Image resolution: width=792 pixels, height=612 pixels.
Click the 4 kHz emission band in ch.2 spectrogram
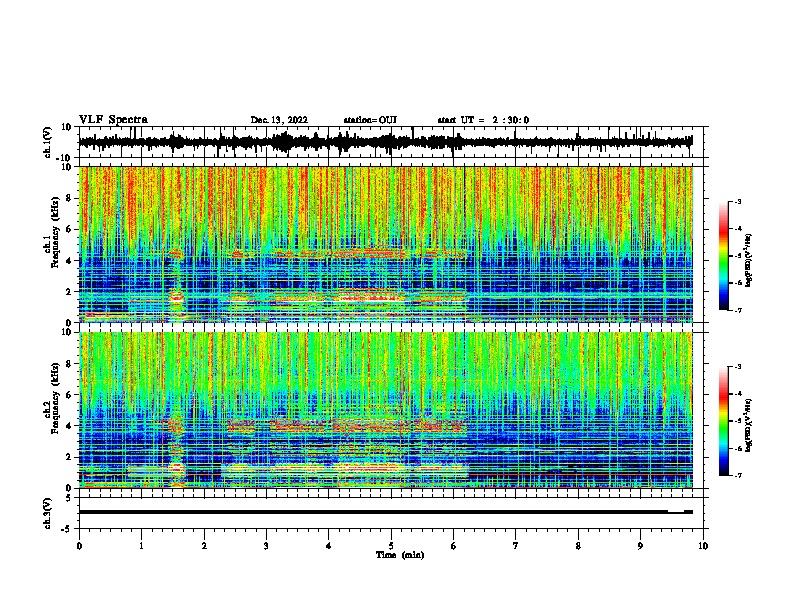346,425
